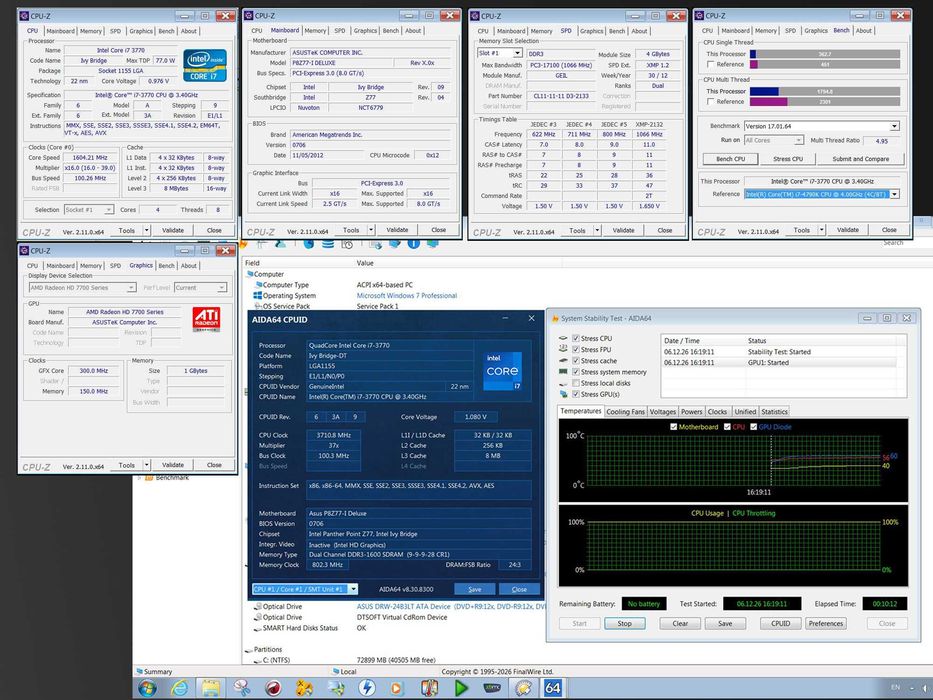Viewport: 933px width, 700px height.
Task: Click the CPU Multi Thread This Processor bar
Action: click(825, 92)
